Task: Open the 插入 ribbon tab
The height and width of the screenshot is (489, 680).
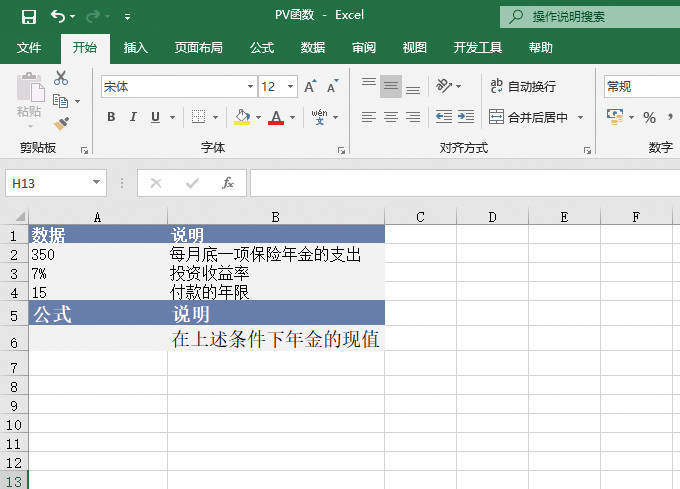Action: (136, 47)
